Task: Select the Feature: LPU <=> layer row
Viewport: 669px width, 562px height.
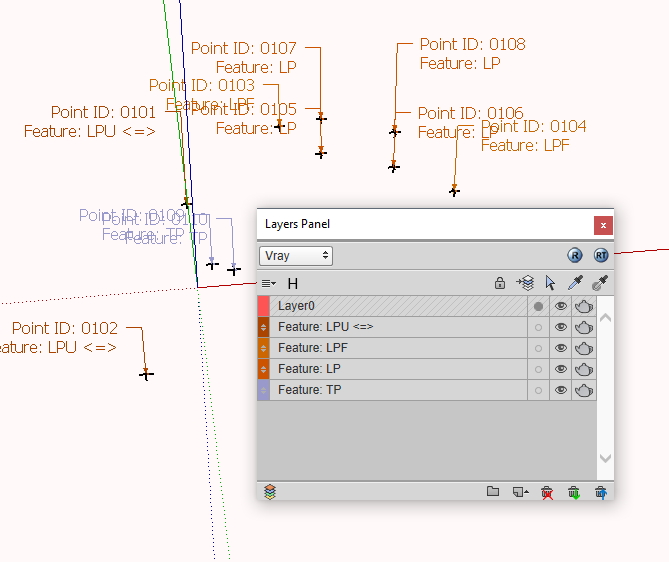Action: click(x=390, y=327)
